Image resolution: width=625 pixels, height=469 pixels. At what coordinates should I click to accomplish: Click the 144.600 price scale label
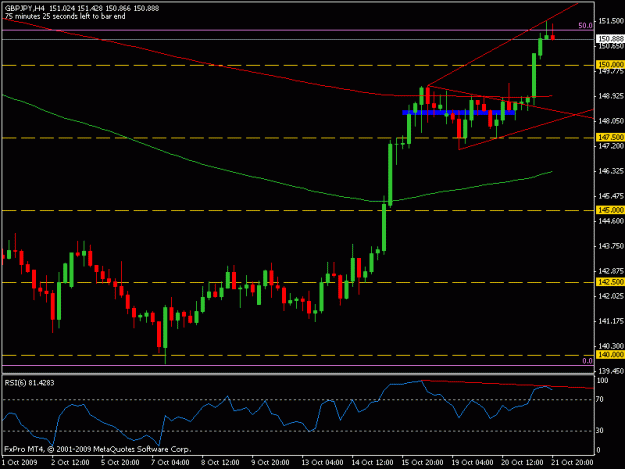point(611,221)
